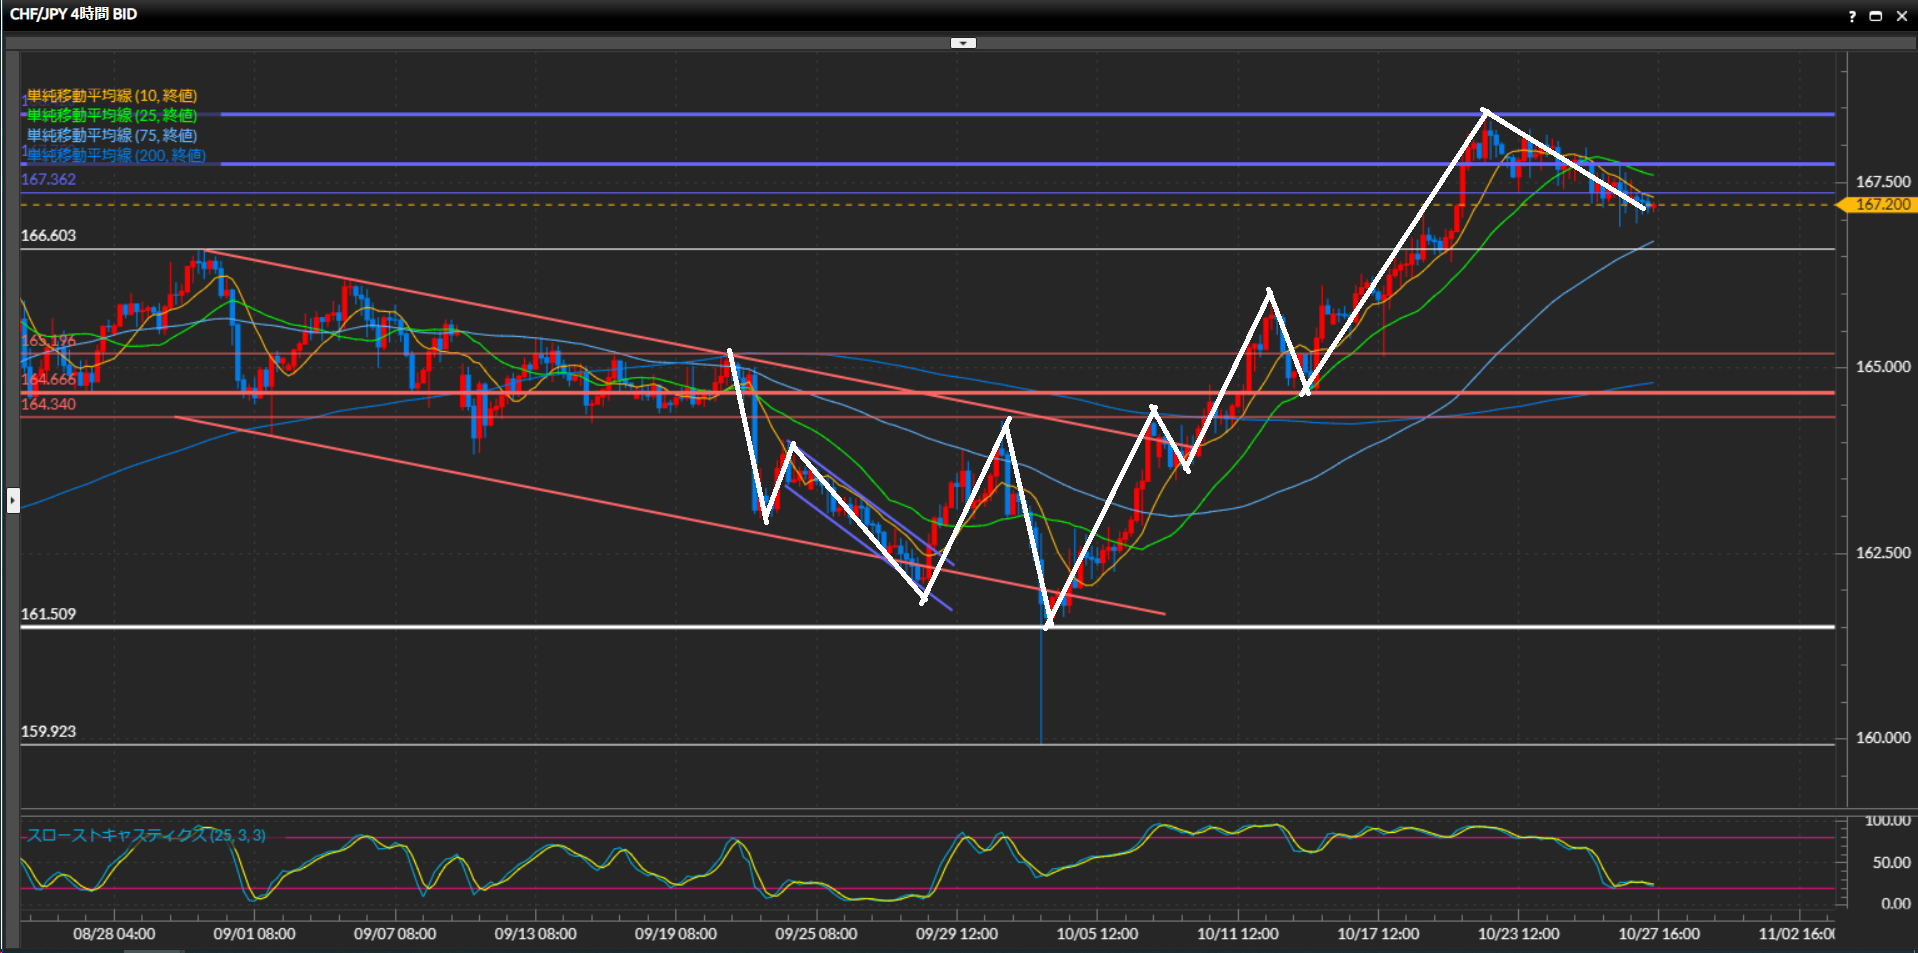
Task: Select the SMA (25, 終値) indicator label
Action: pos(111,116)
